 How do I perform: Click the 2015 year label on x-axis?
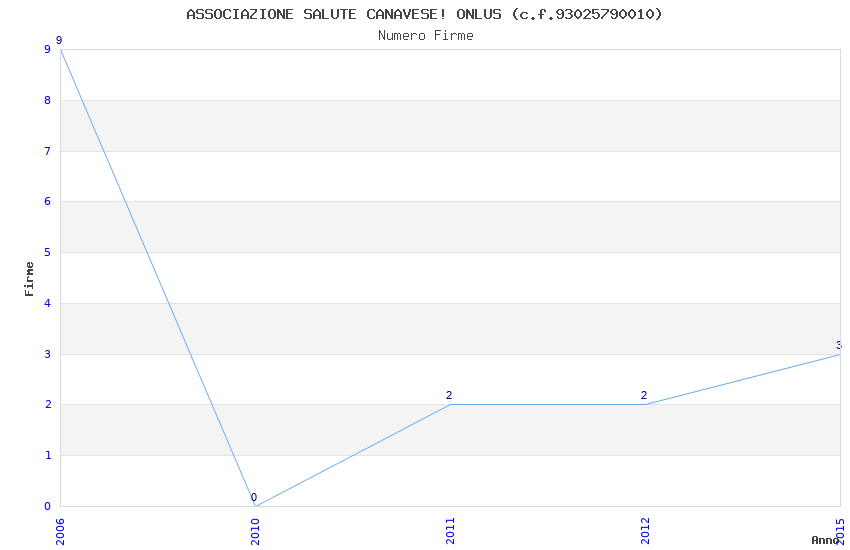click(x=840, y=532)
